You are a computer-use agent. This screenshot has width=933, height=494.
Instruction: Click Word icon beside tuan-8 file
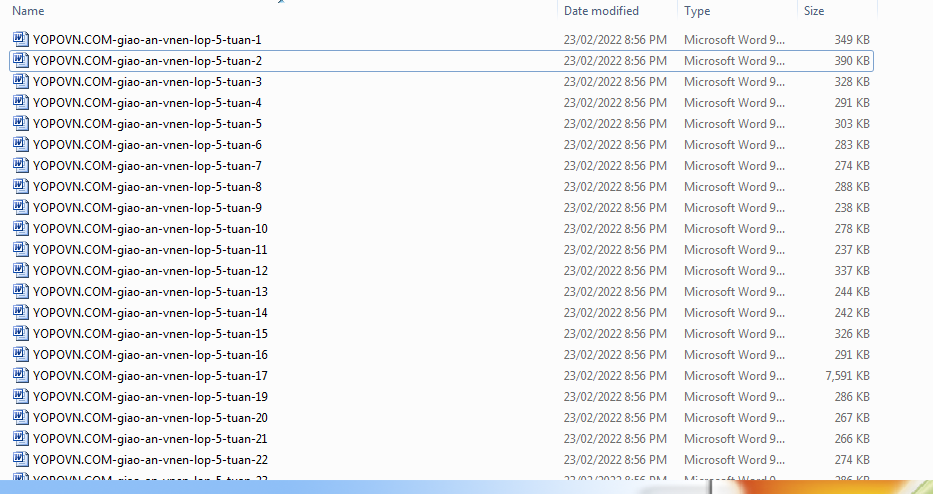[20, 186]
